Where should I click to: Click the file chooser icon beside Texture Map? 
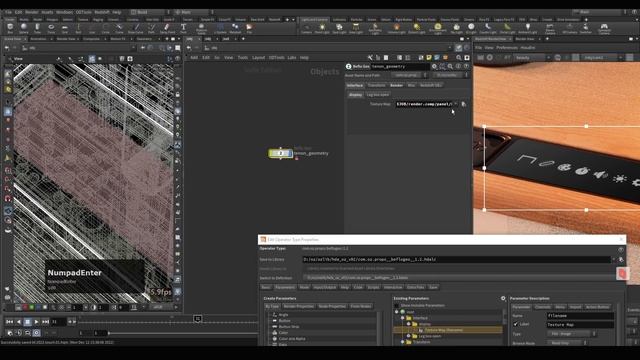pos(463,104)
